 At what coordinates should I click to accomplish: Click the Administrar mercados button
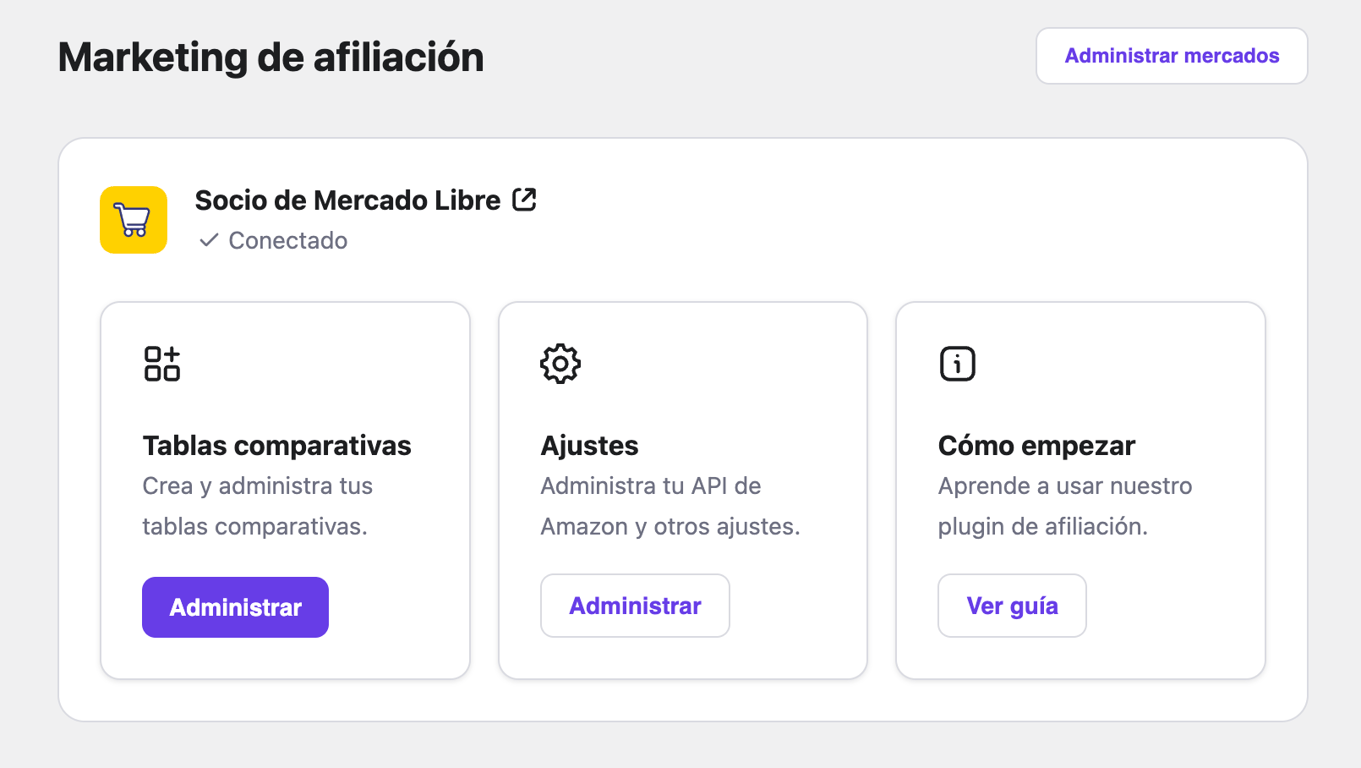1171,56
